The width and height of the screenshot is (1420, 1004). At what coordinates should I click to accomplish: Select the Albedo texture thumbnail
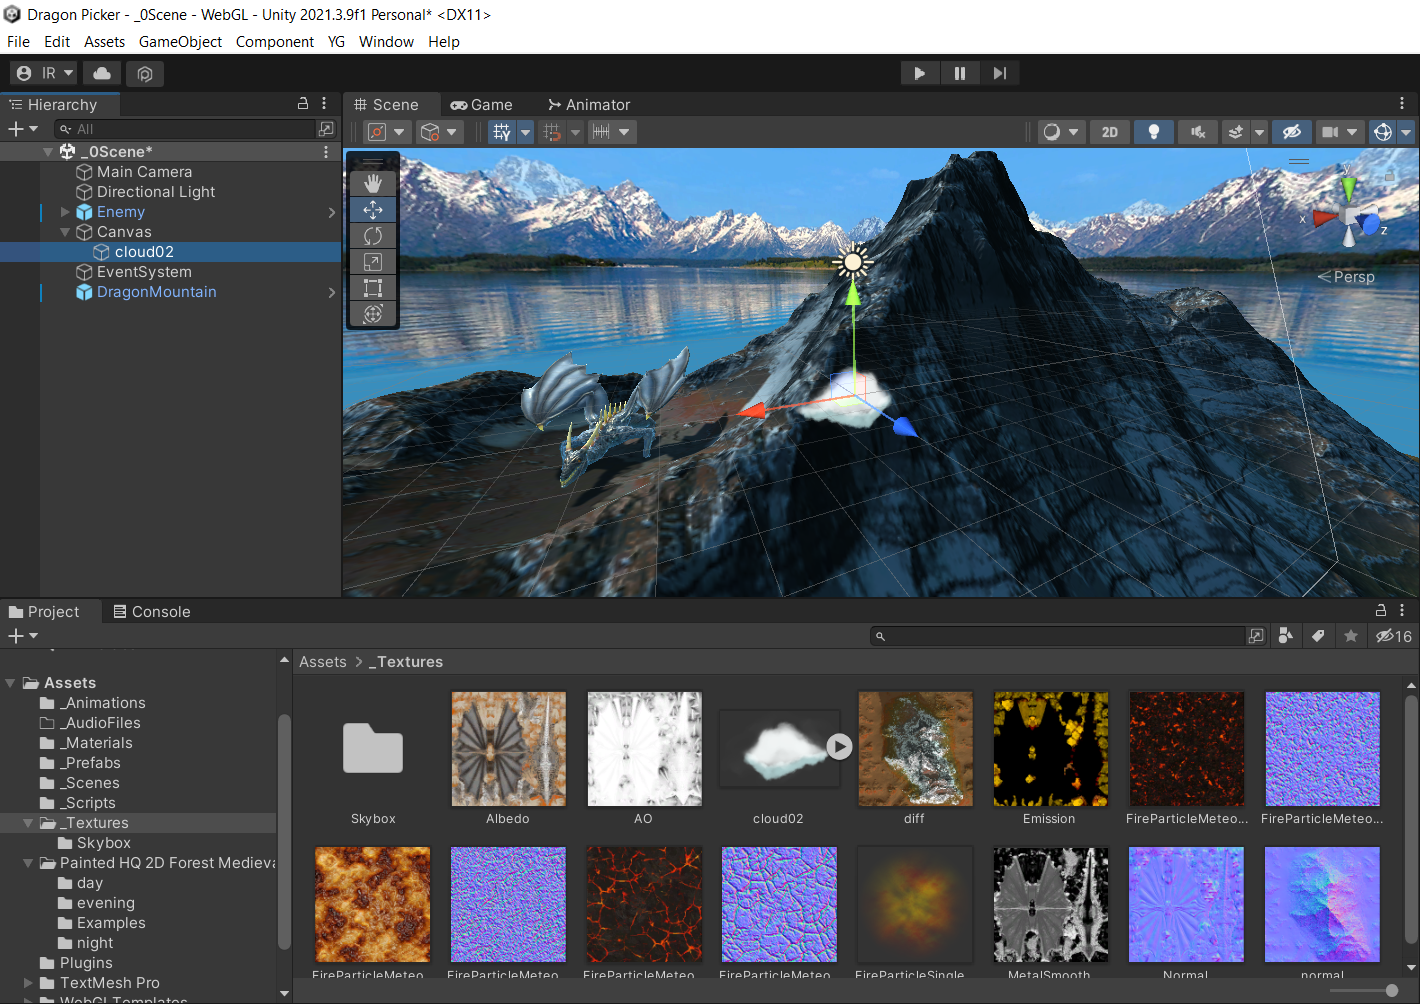click(508, 749)
